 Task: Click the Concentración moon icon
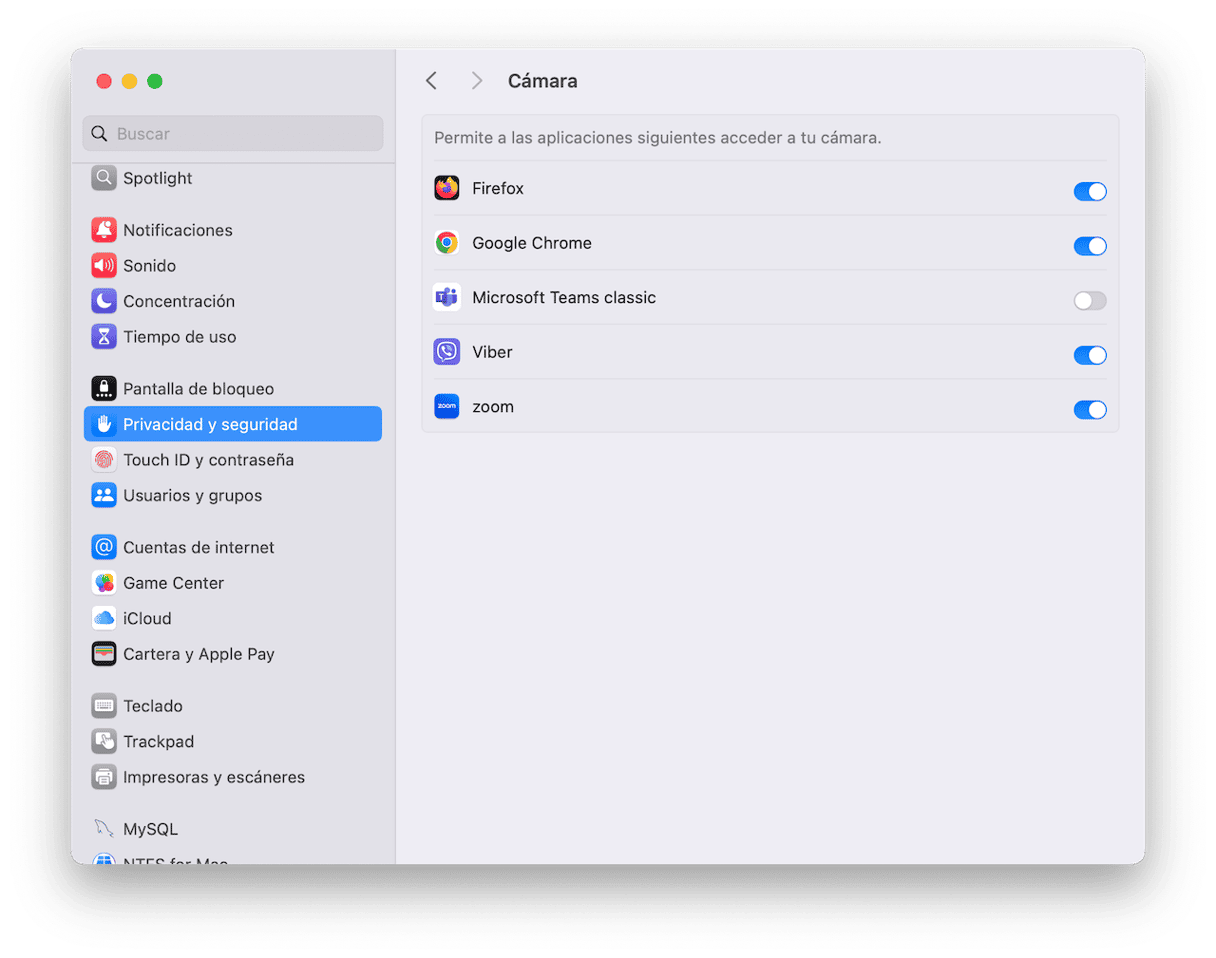click(x=104, y=301)
